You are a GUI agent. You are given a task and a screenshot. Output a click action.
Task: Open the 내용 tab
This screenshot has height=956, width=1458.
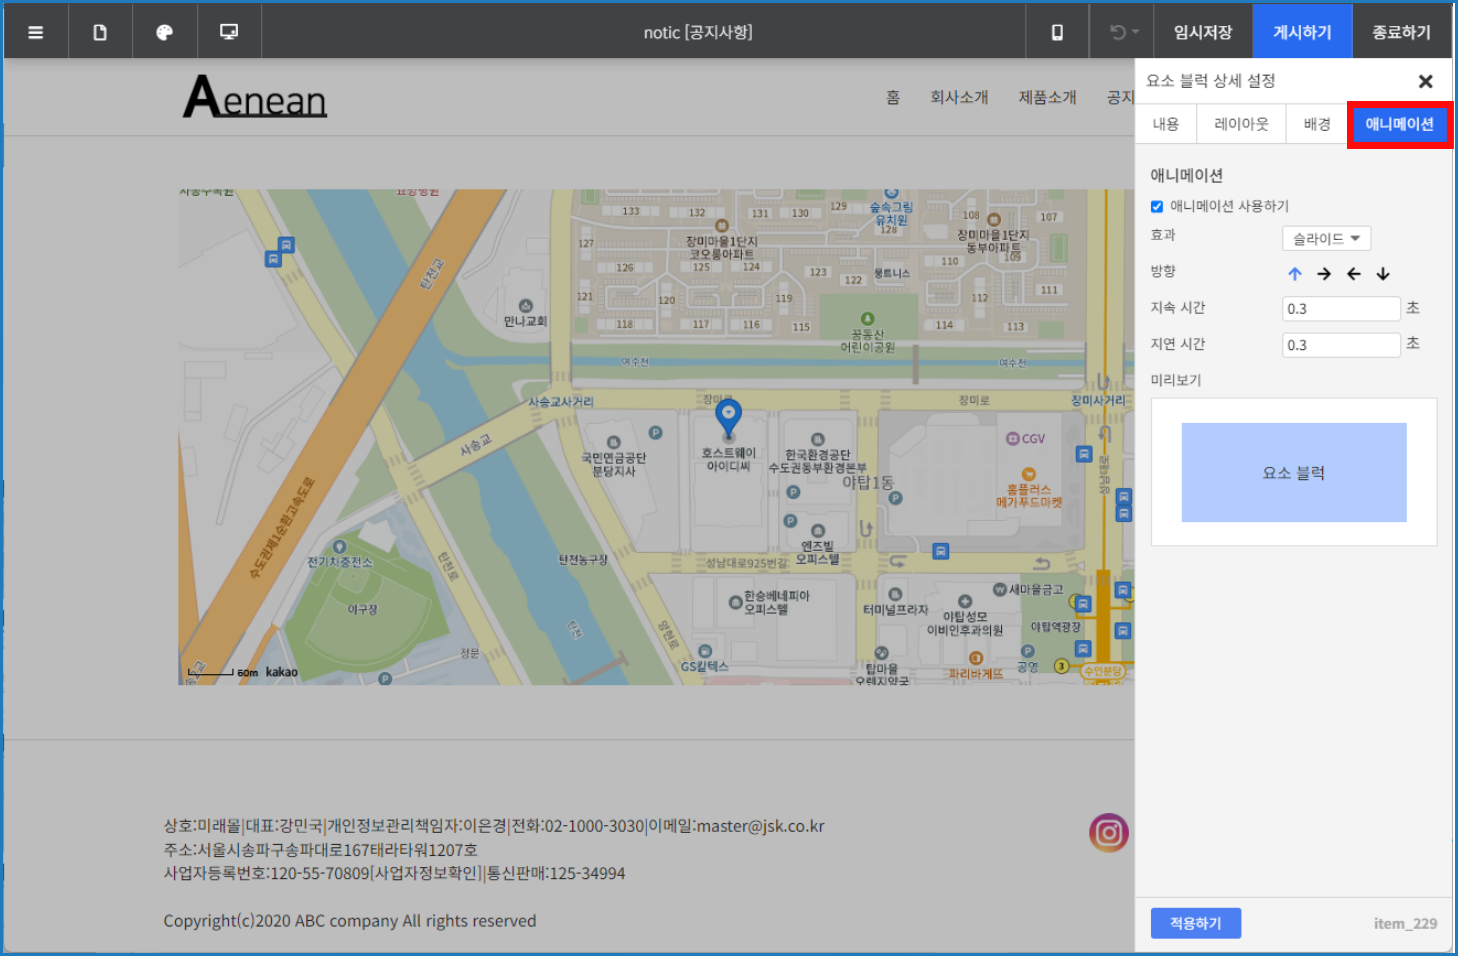1166,124
